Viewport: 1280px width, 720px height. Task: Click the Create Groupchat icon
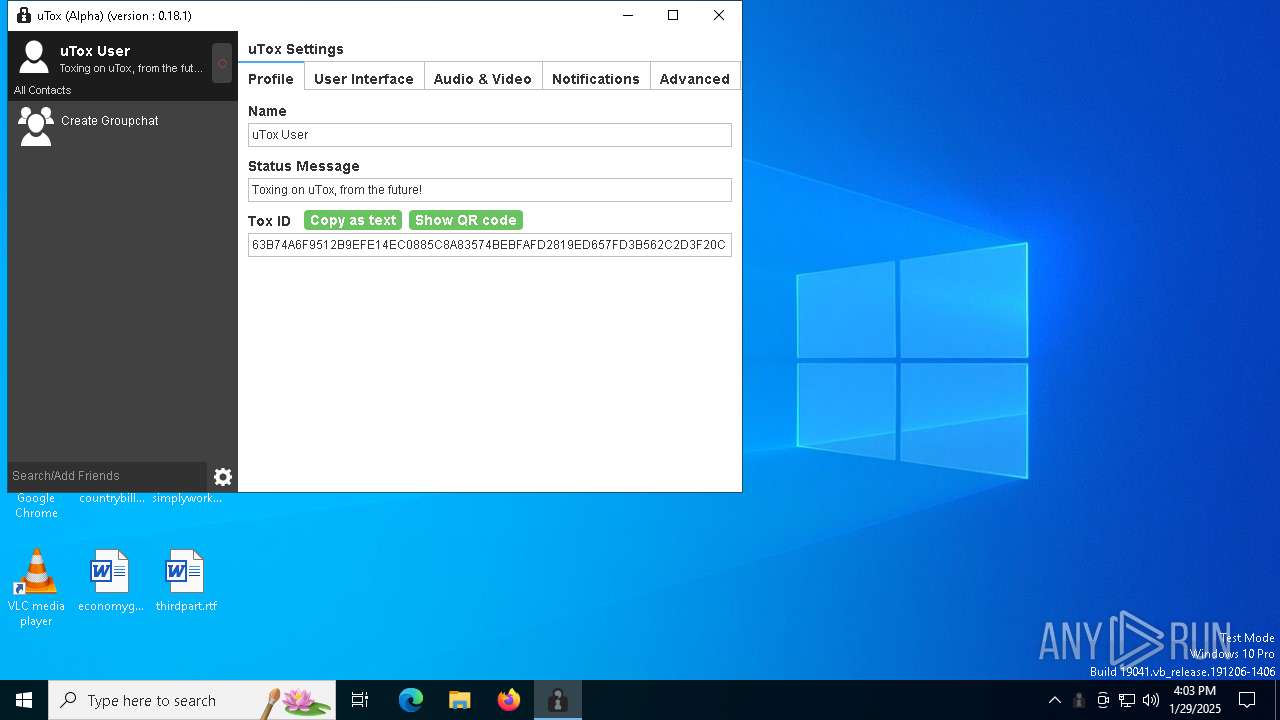(x=36, y=126)
